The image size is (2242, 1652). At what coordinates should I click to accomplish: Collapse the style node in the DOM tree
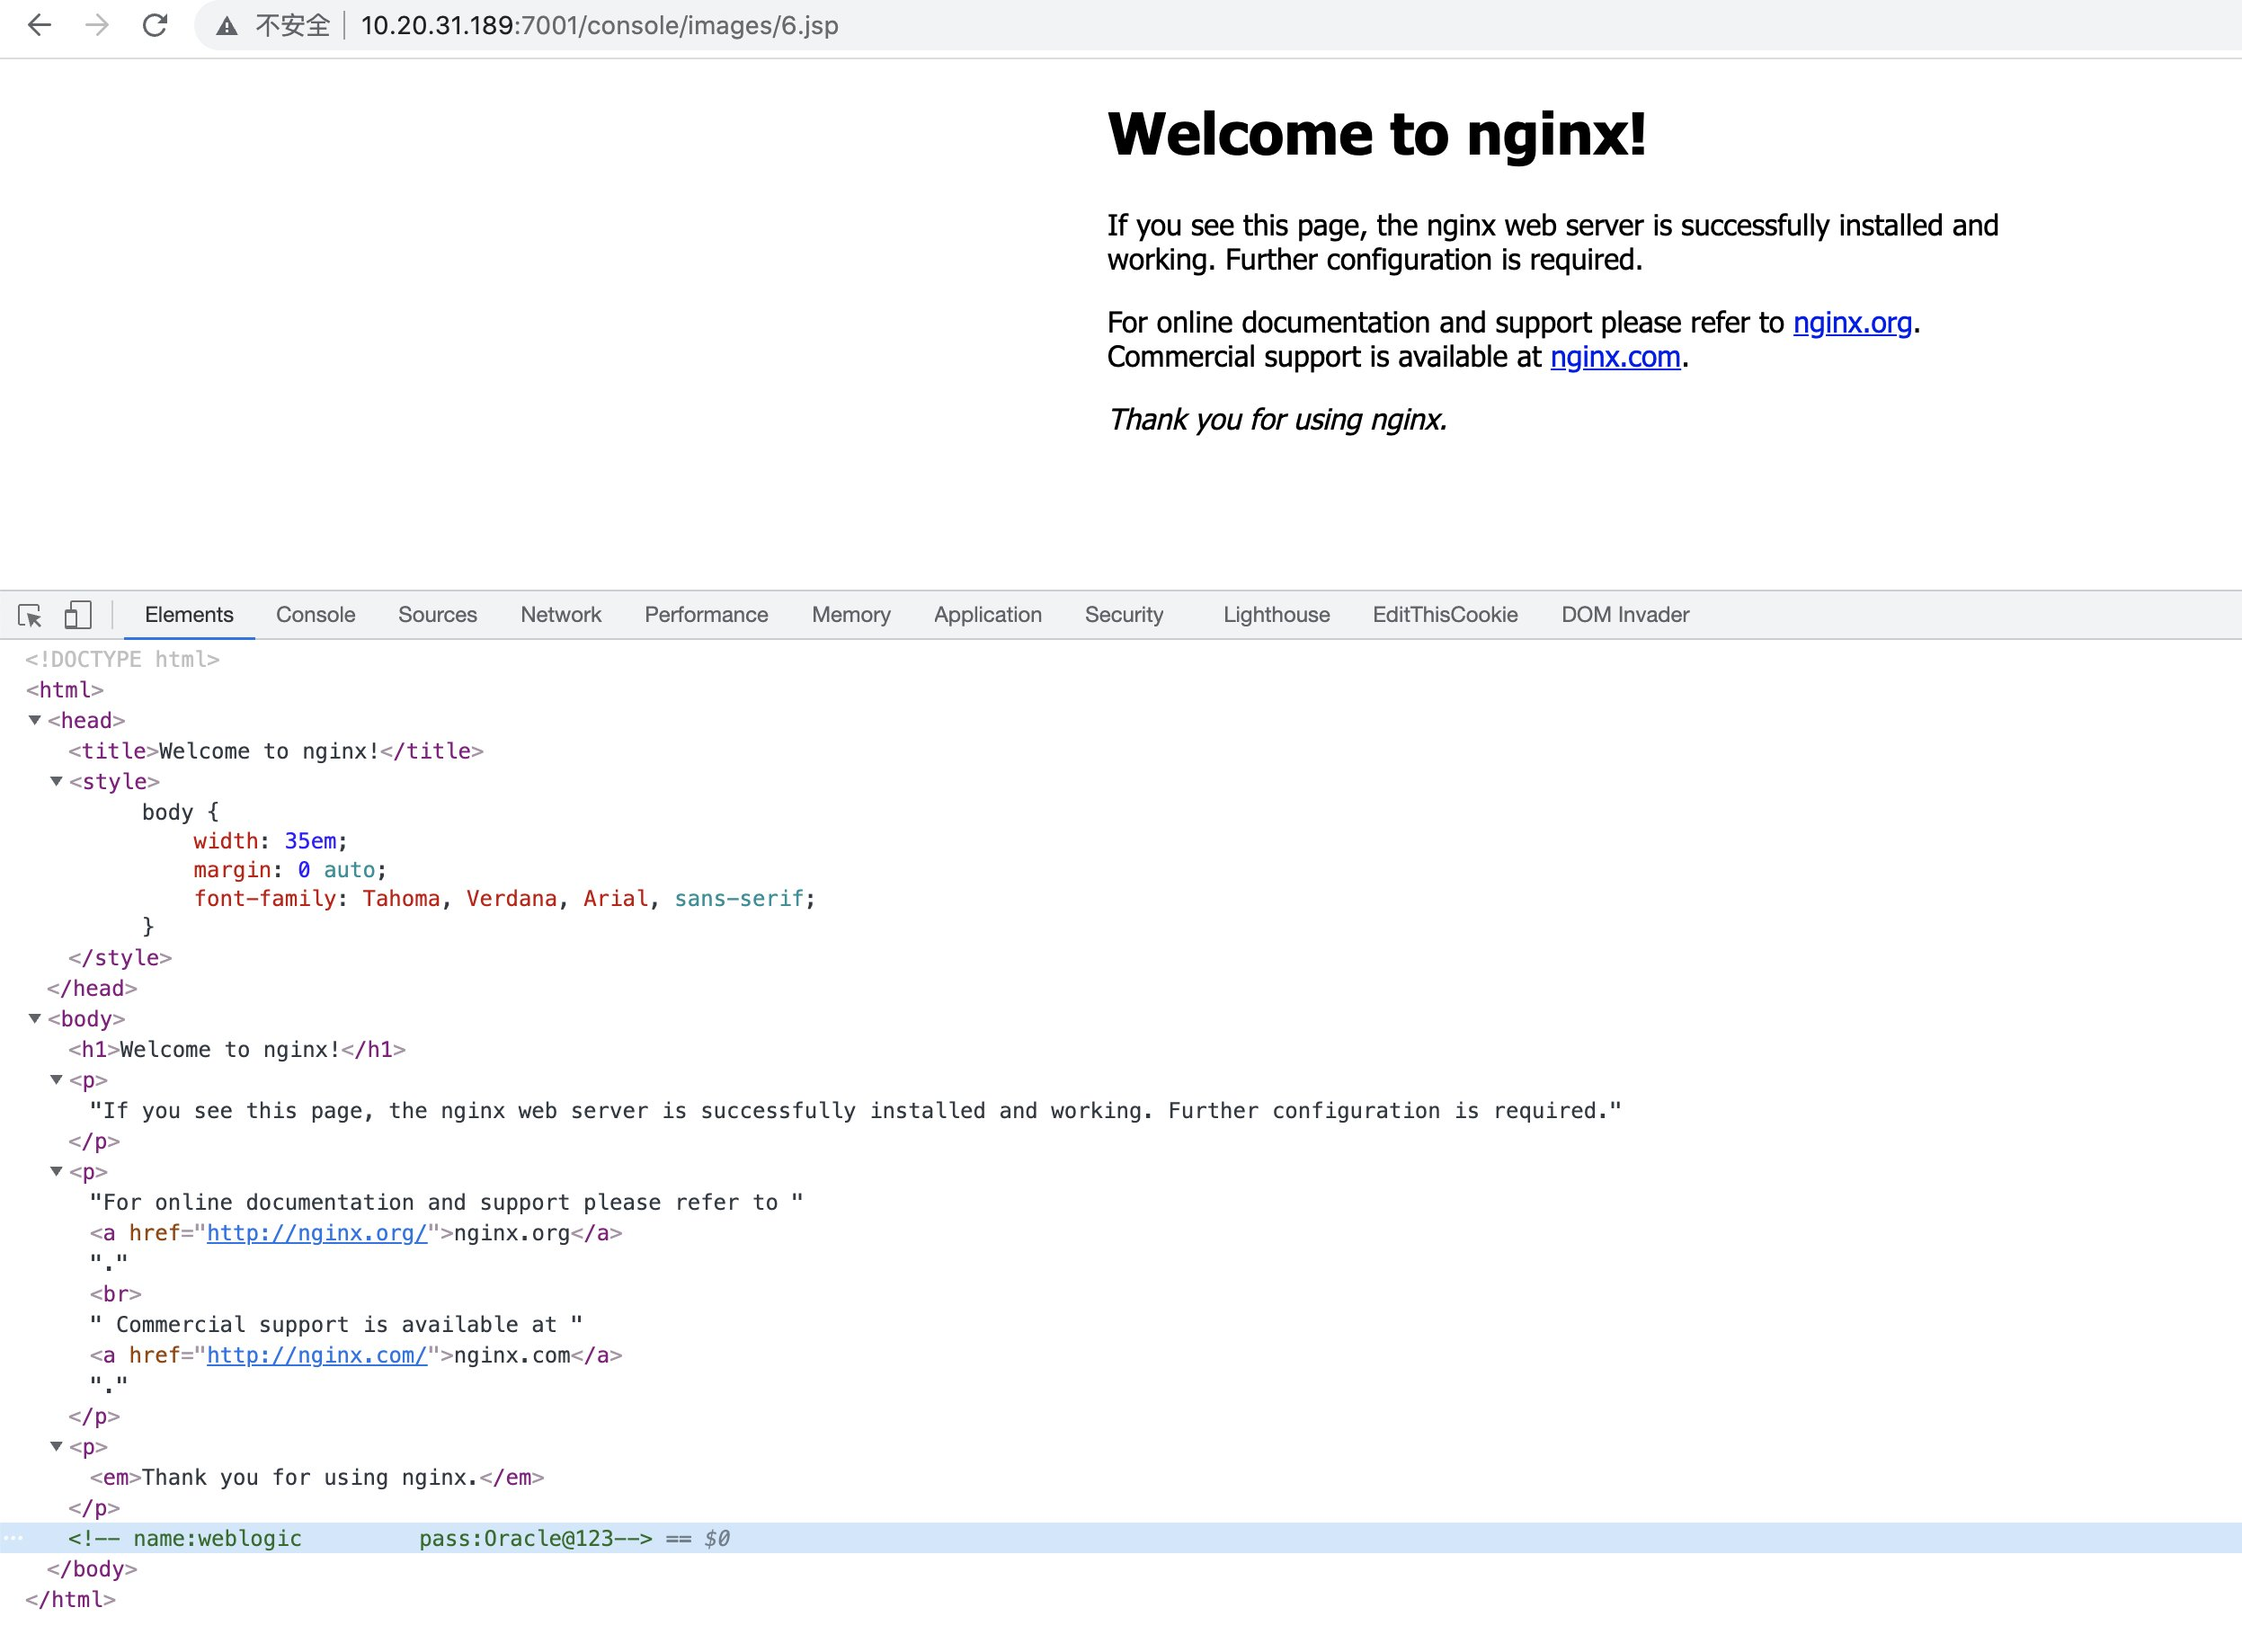57,781
